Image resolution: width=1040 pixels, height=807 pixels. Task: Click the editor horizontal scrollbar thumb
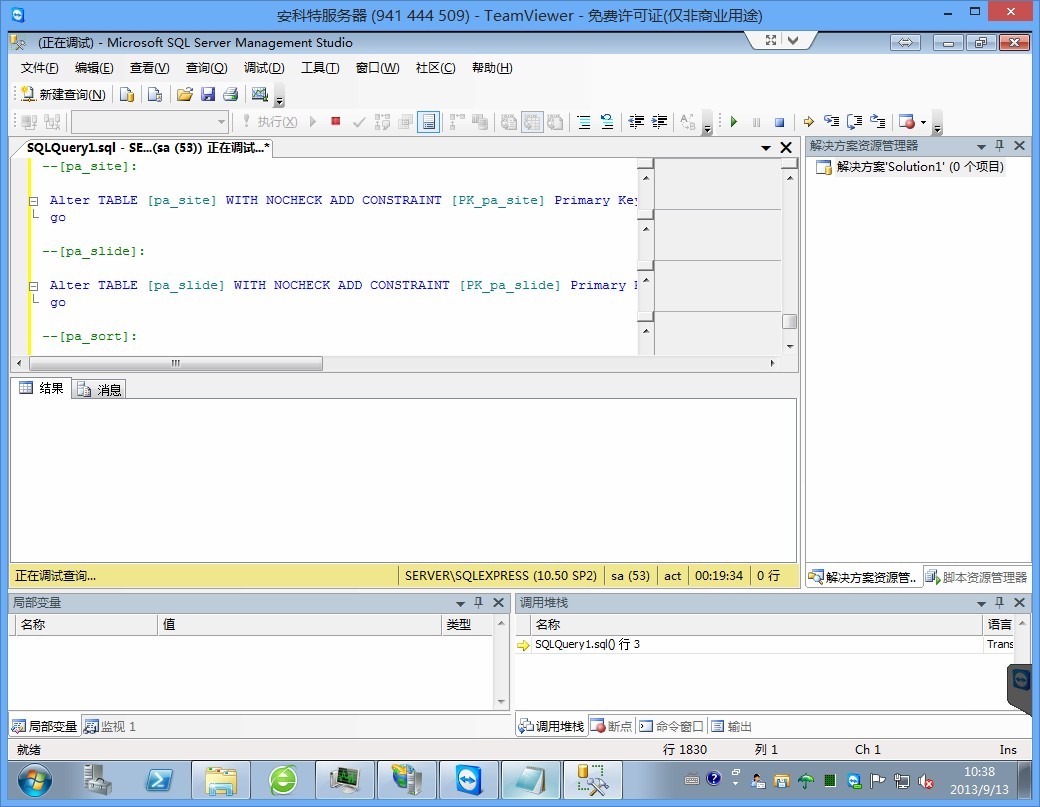[175, 363]
